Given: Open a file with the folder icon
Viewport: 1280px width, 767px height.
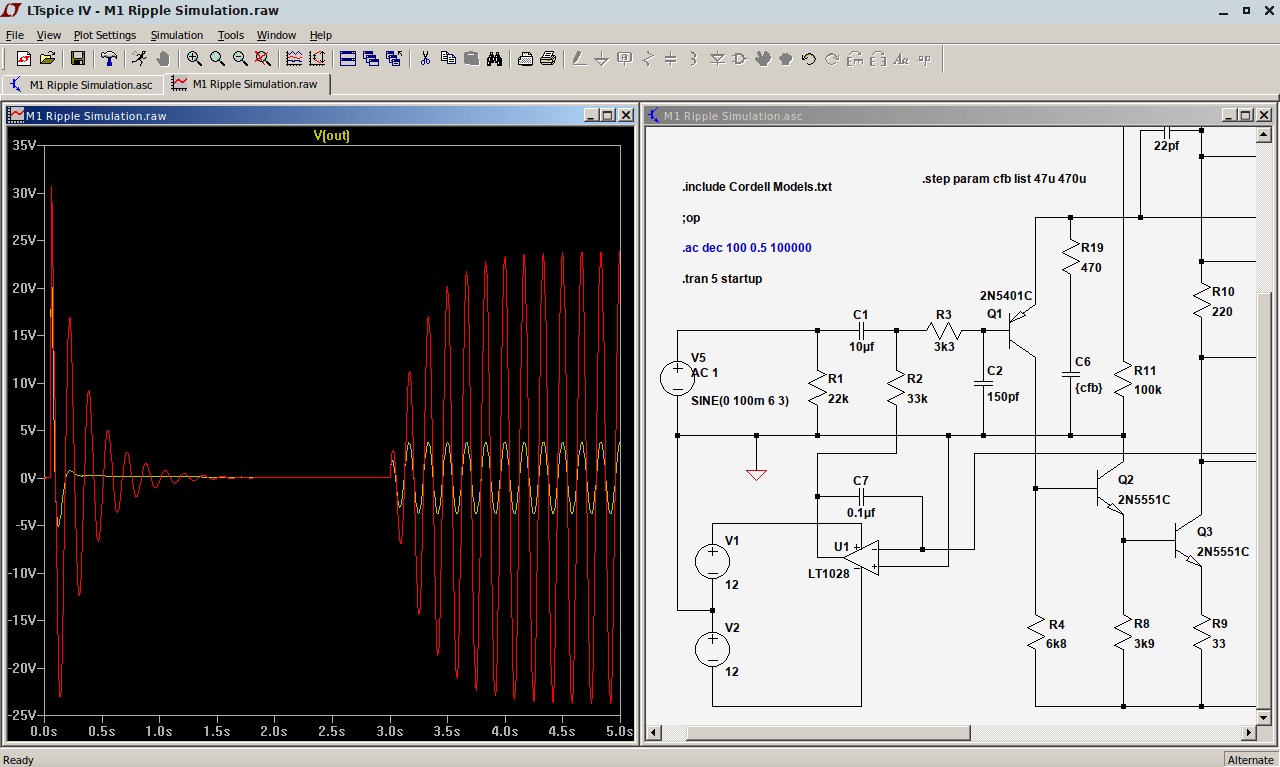Looking at the screenshot, I should pyautogui.click(x=47, y=59).
